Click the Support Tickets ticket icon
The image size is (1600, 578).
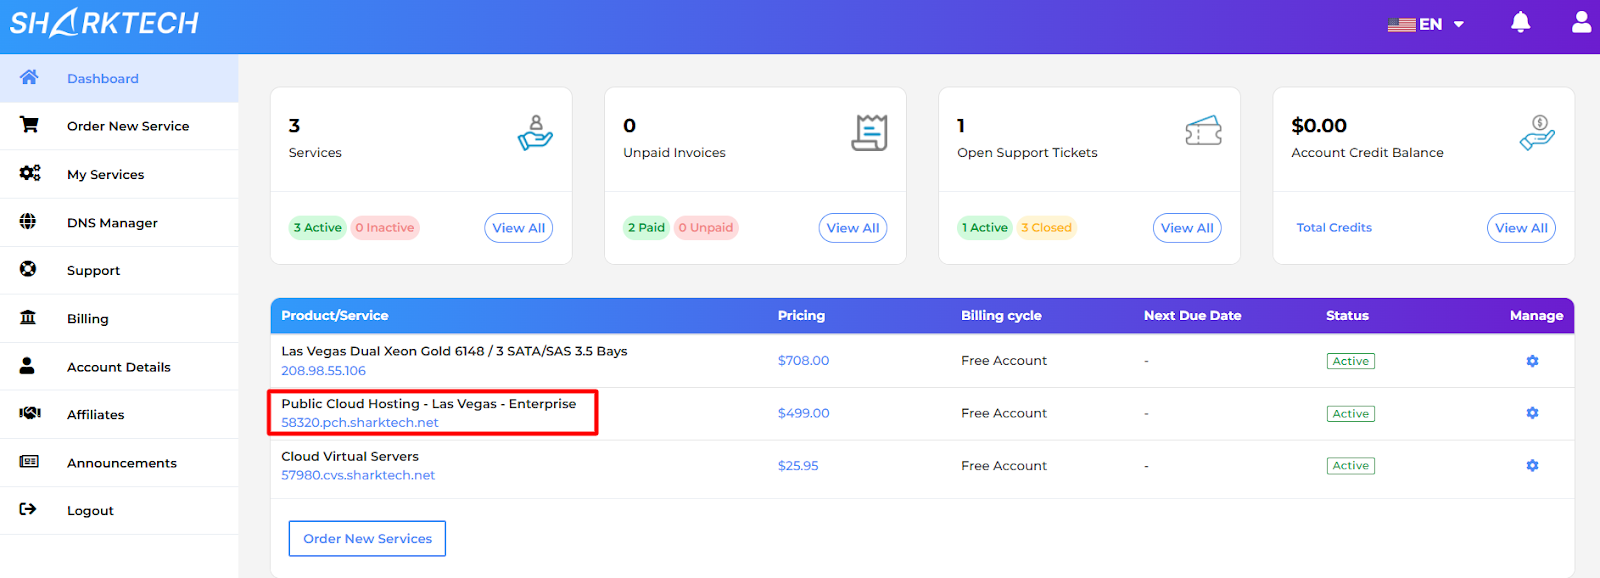click(1203, 131)
